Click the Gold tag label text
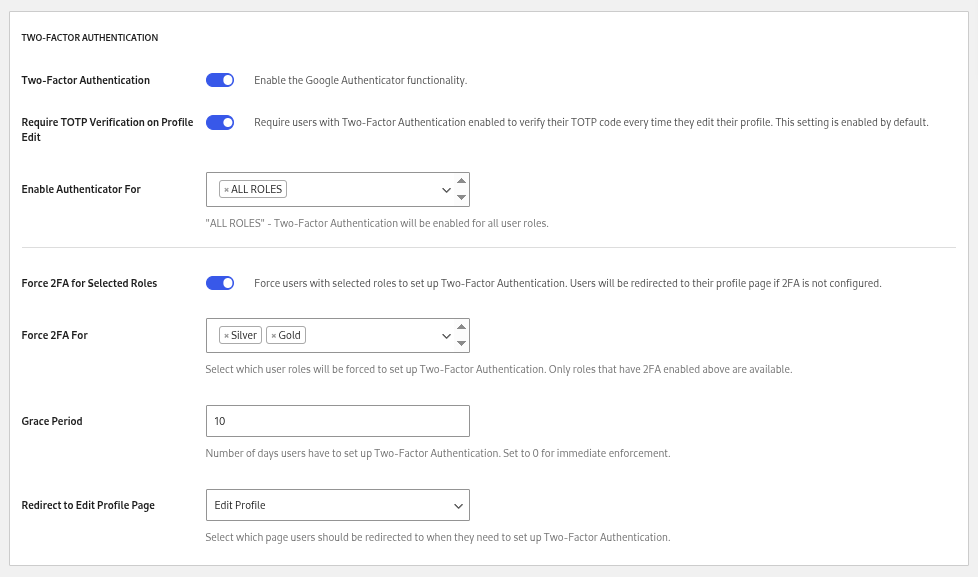Viewport: 978px width, 577px height. (x=290, y=336)
